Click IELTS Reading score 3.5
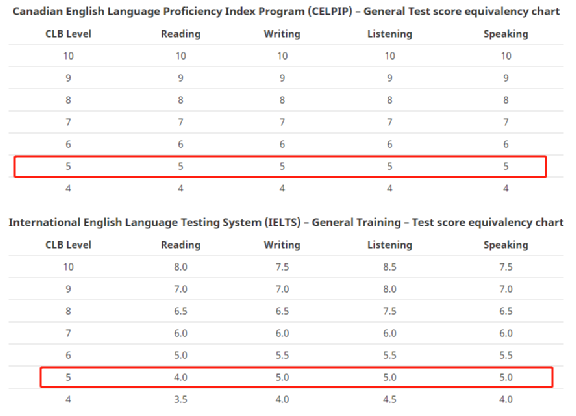 [181, 399]
